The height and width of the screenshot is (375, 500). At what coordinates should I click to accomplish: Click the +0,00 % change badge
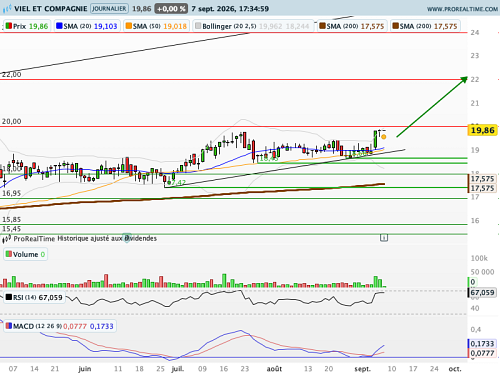[171, 9]
